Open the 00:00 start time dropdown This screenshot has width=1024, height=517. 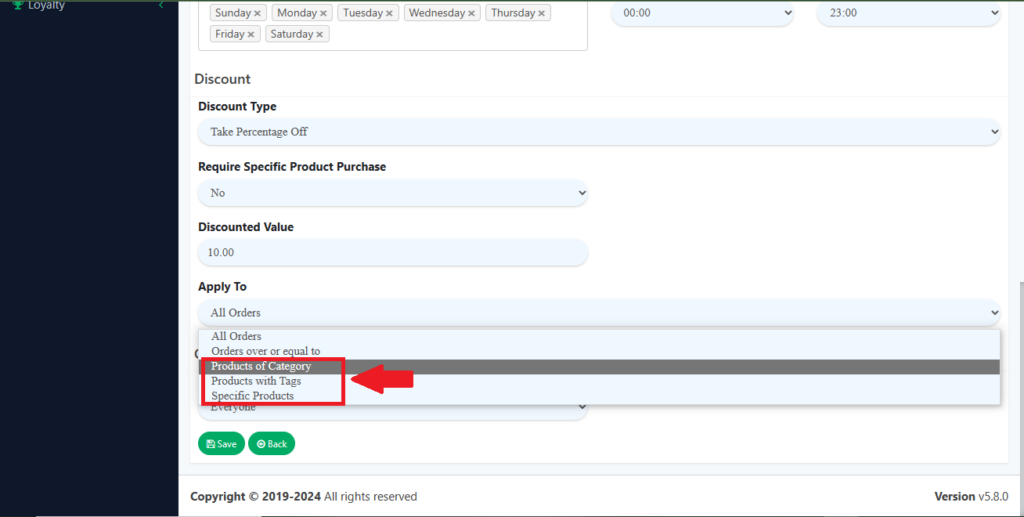click(702, 13)
